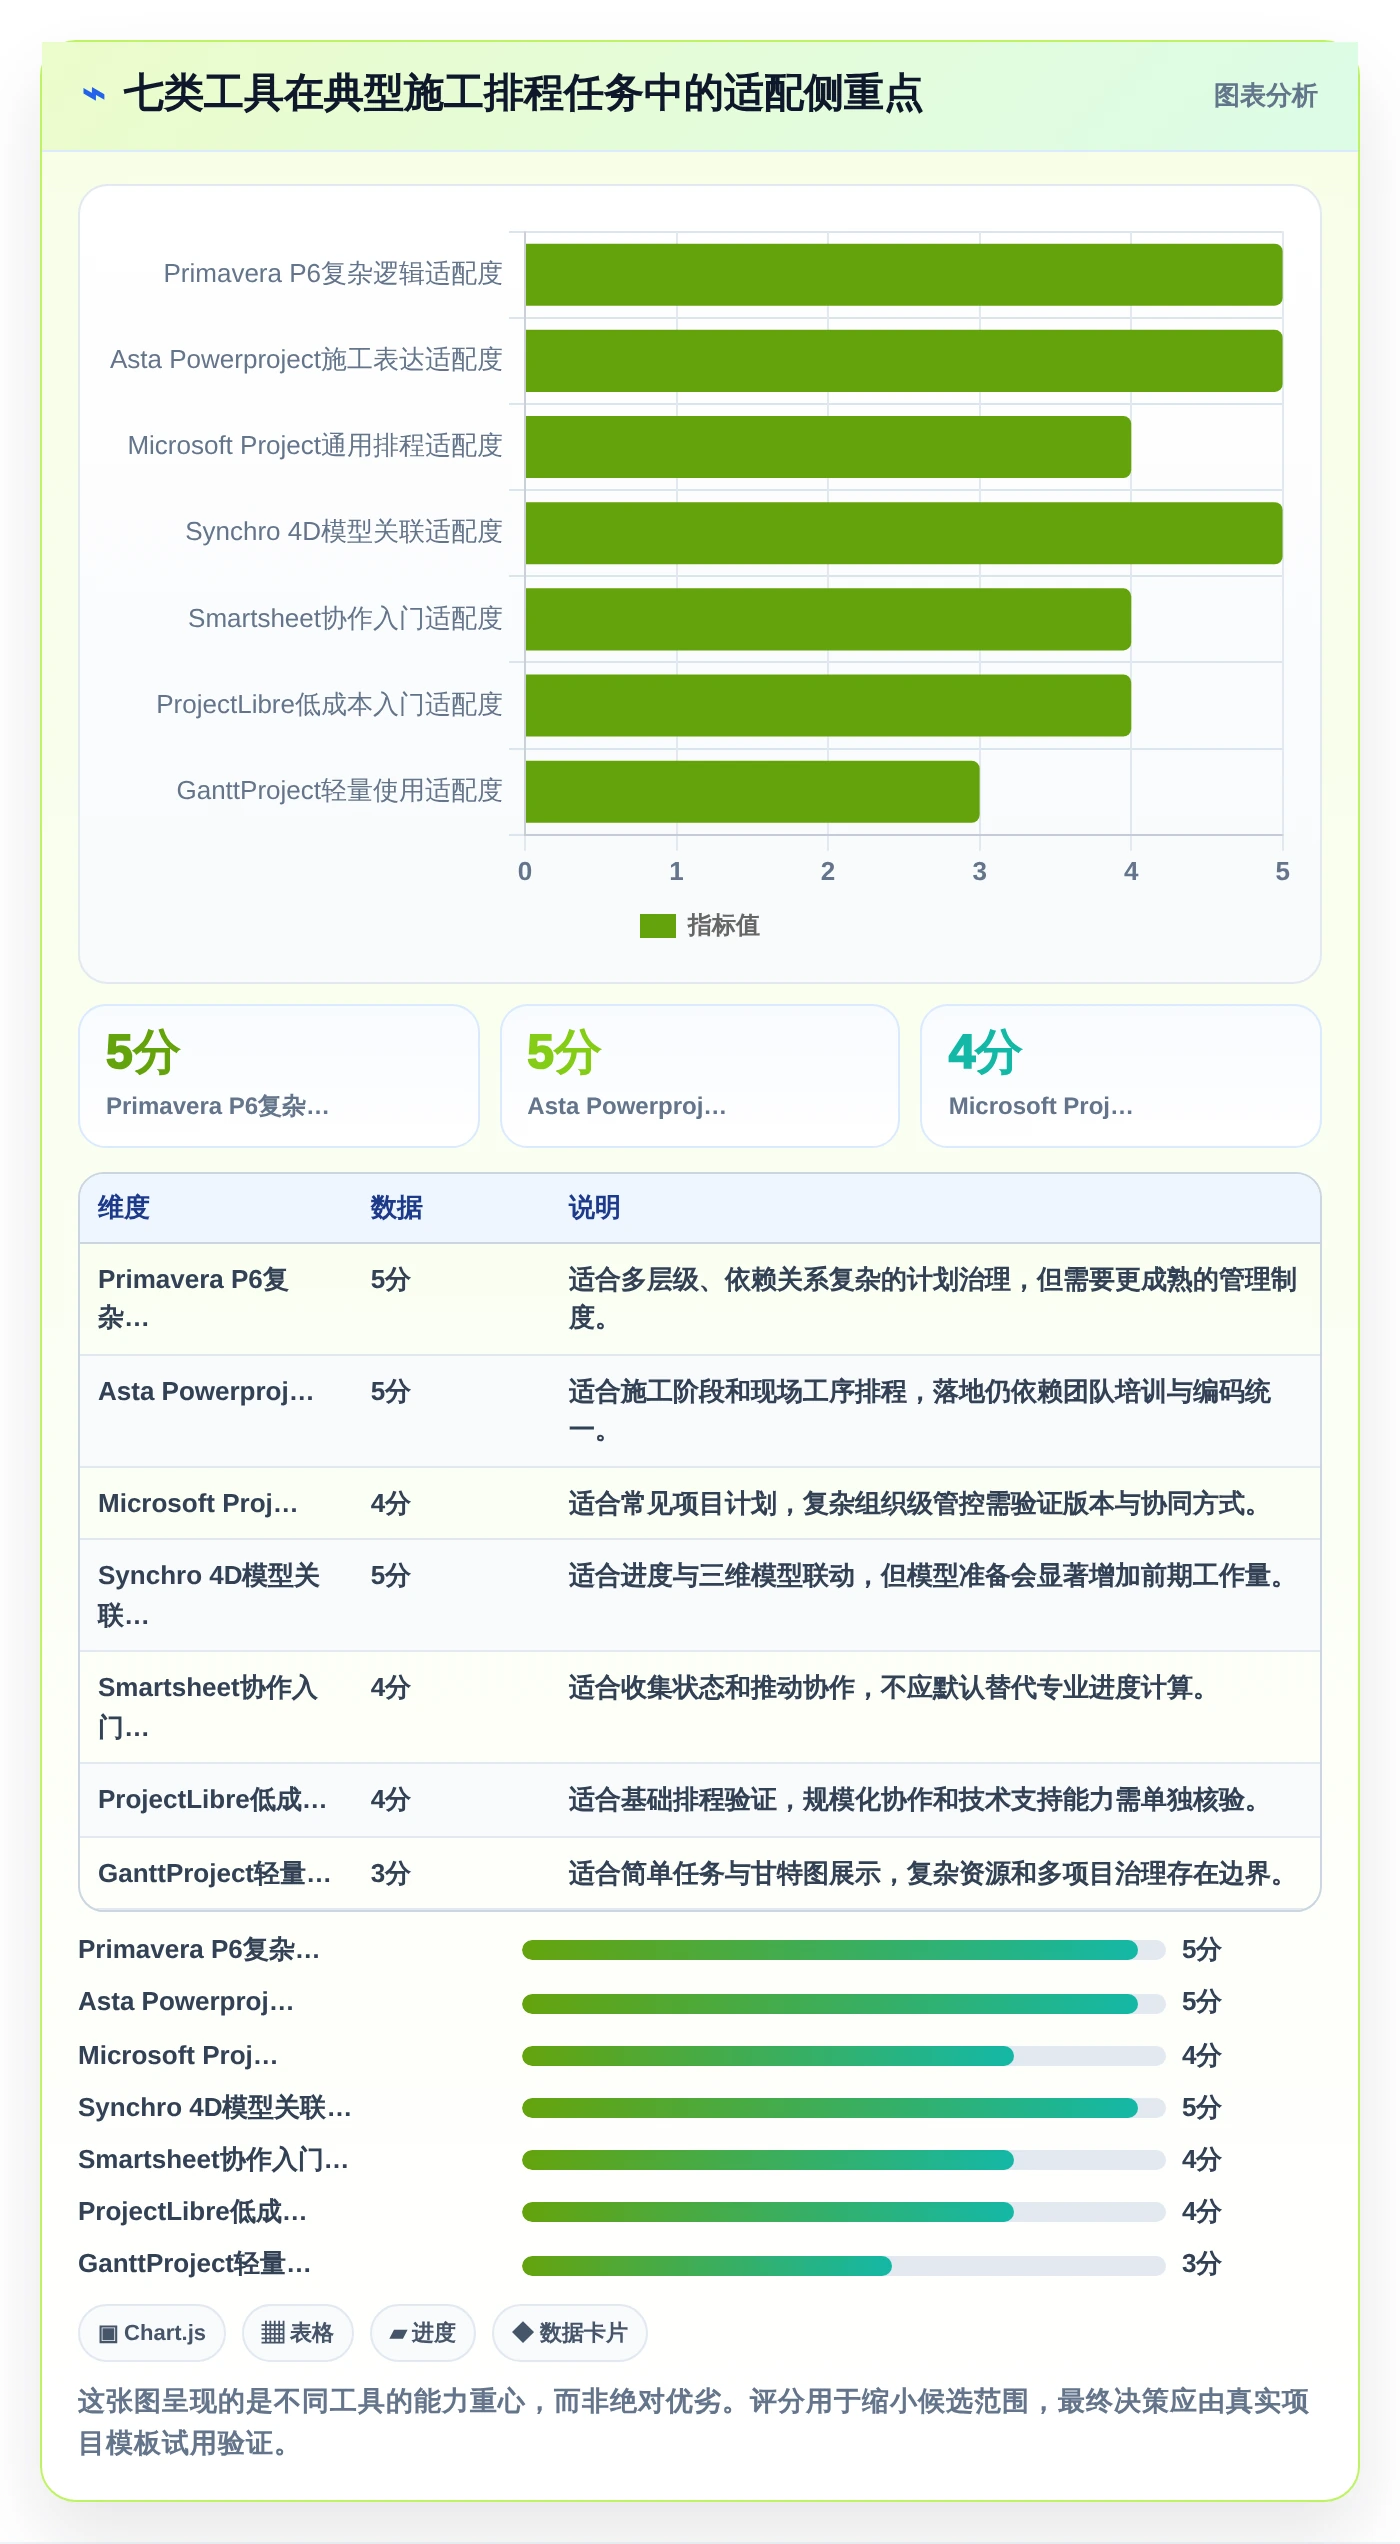This screenshot has width=1400, height=2544.
Task: Click the Primavera P6复杂逻辑适配度 axis label
Action: (x=333, y=274)
